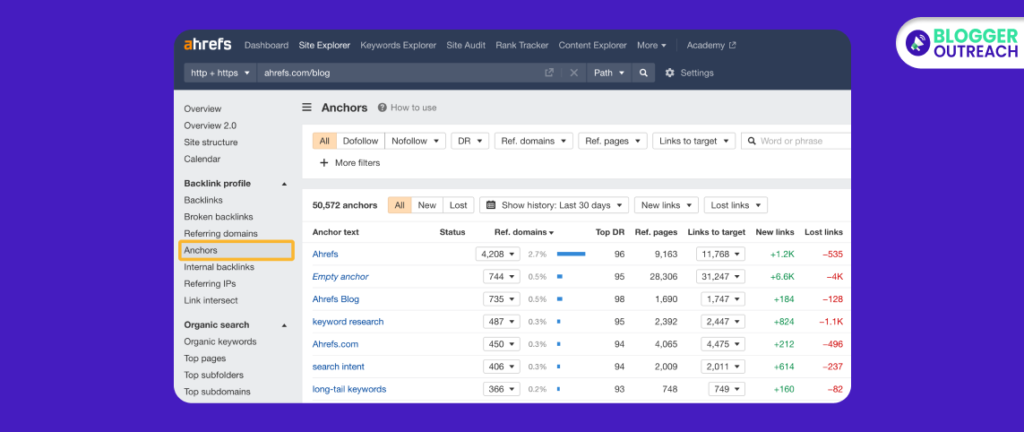Click the plus icon for More filters

324,162
